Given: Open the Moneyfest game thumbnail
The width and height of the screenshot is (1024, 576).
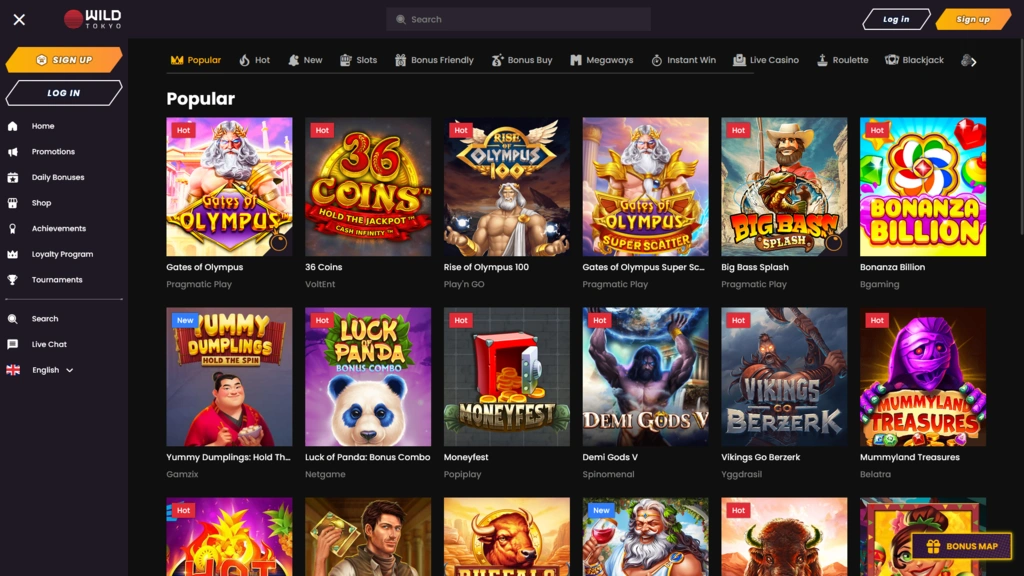Looking at the screenshot, I should [507, 377].
